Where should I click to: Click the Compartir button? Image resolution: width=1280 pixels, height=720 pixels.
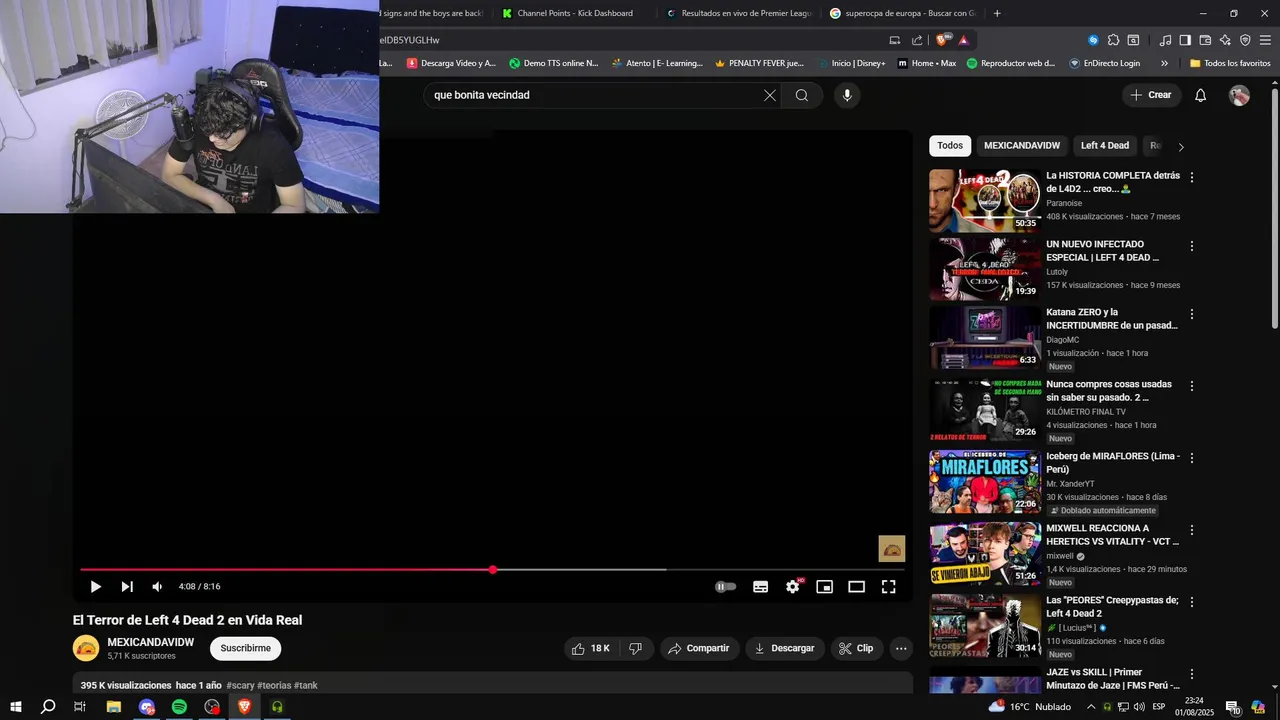[699, 648]
